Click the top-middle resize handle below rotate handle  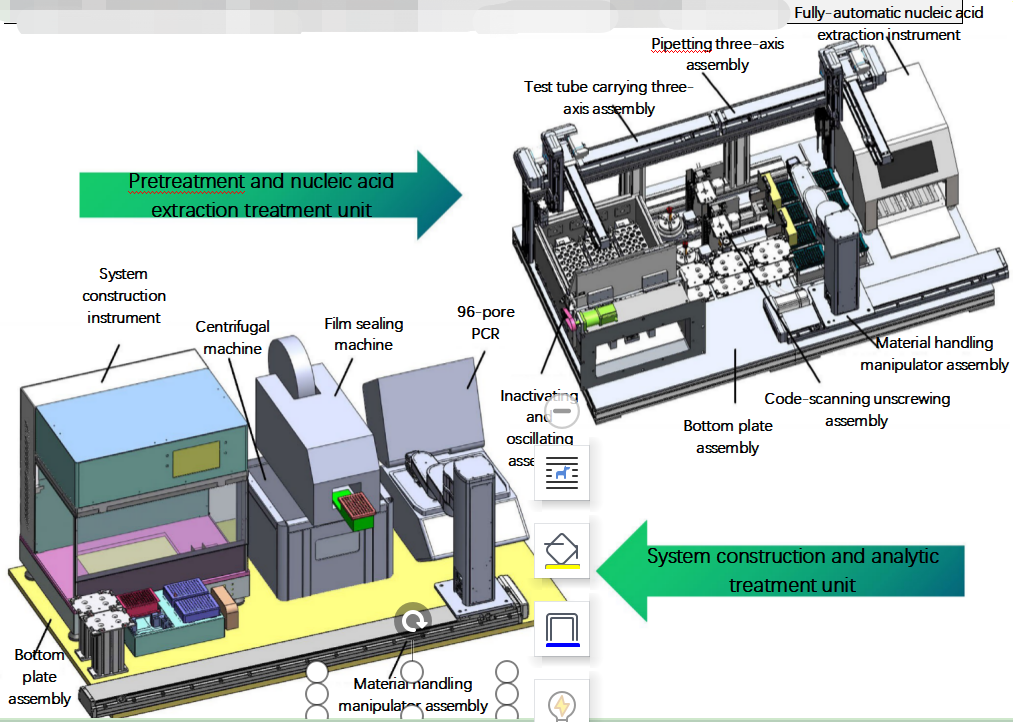click(x=412, y=672)
